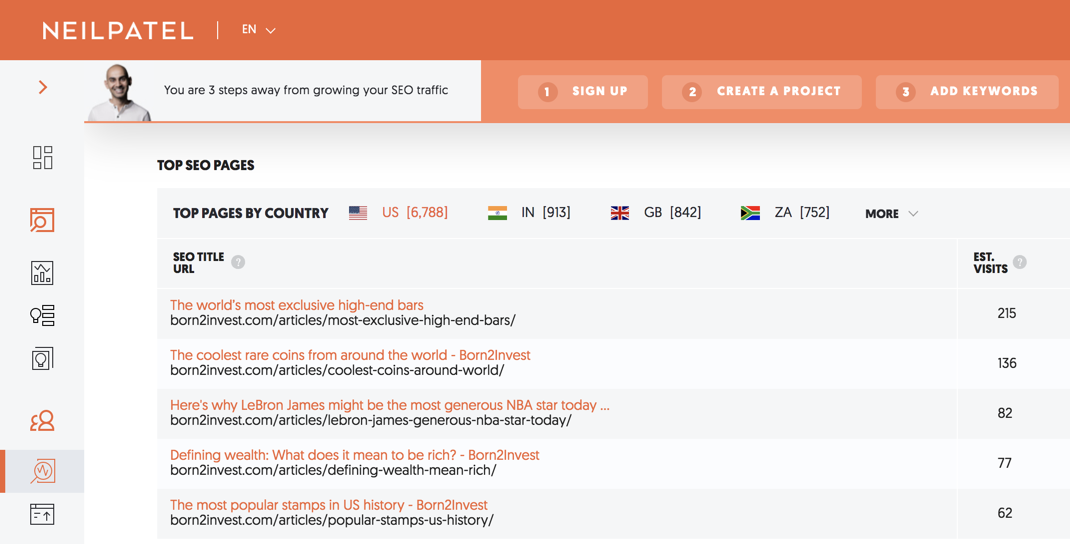Viewport: 1070px width, 544px height.
Task: Click the lebron-james-generous-nba-star-today URL text
Action: [371, 420]
